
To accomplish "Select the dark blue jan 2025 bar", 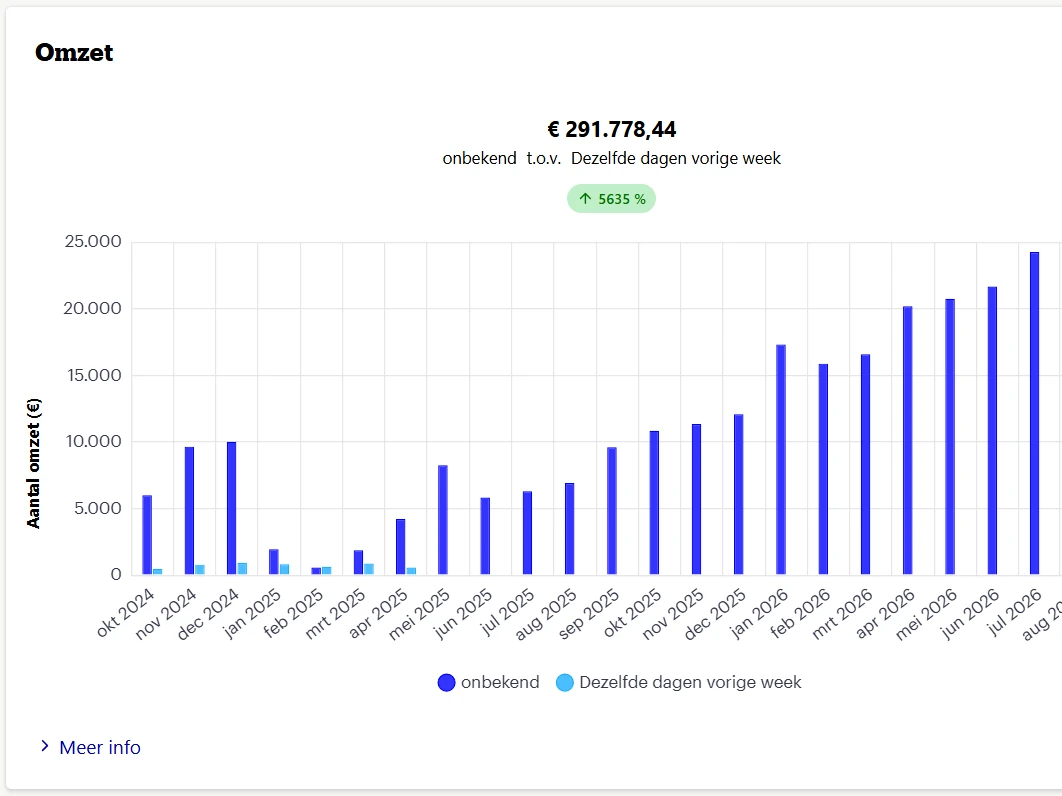I will (x=274, y=562).
